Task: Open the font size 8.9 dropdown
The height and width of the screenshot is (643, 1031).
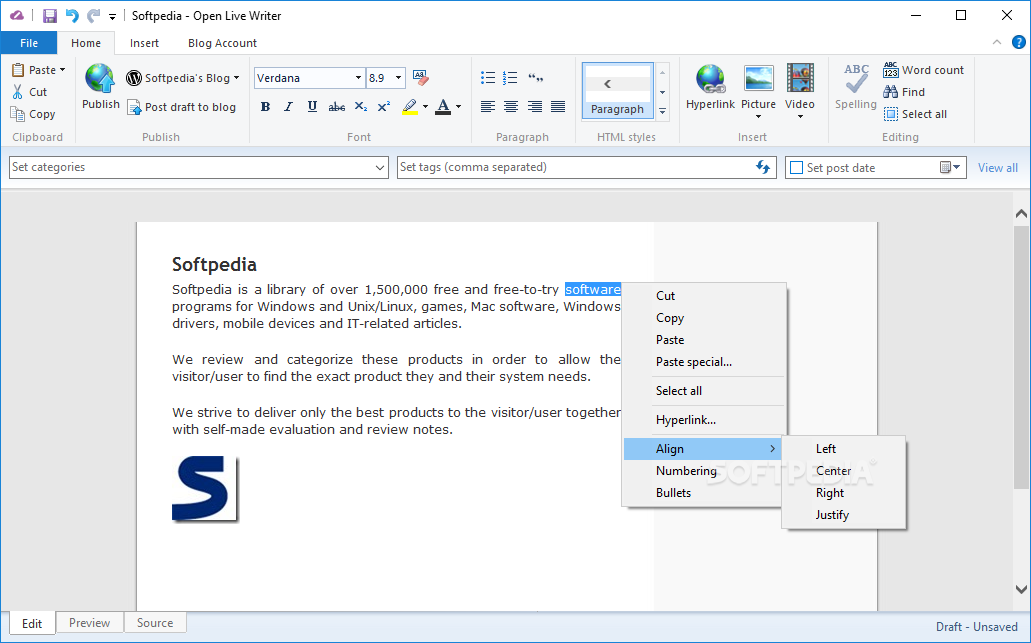Action: coord(398,78)
